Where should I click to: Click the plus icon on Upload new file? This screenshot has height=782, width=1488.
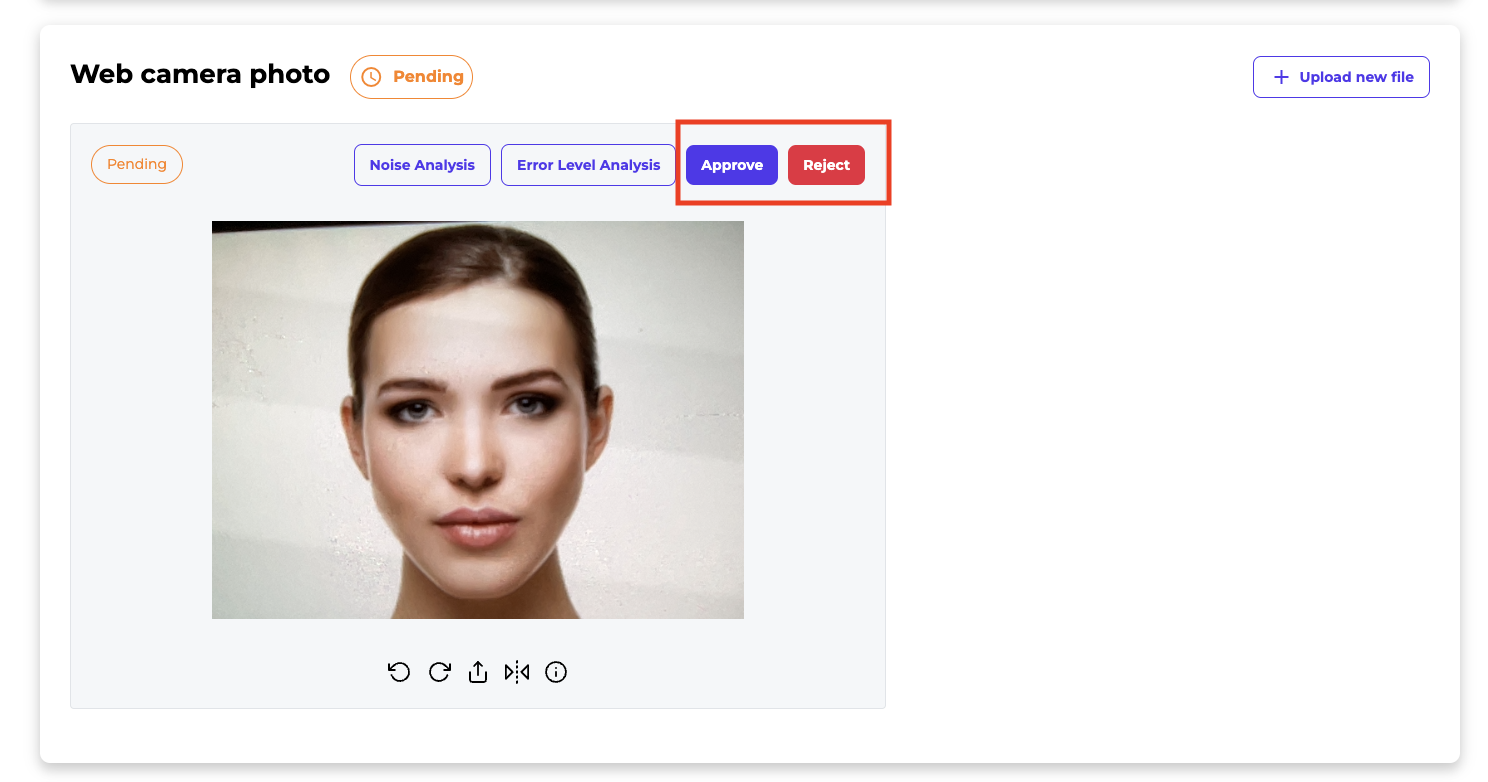tap(1280, 77)
